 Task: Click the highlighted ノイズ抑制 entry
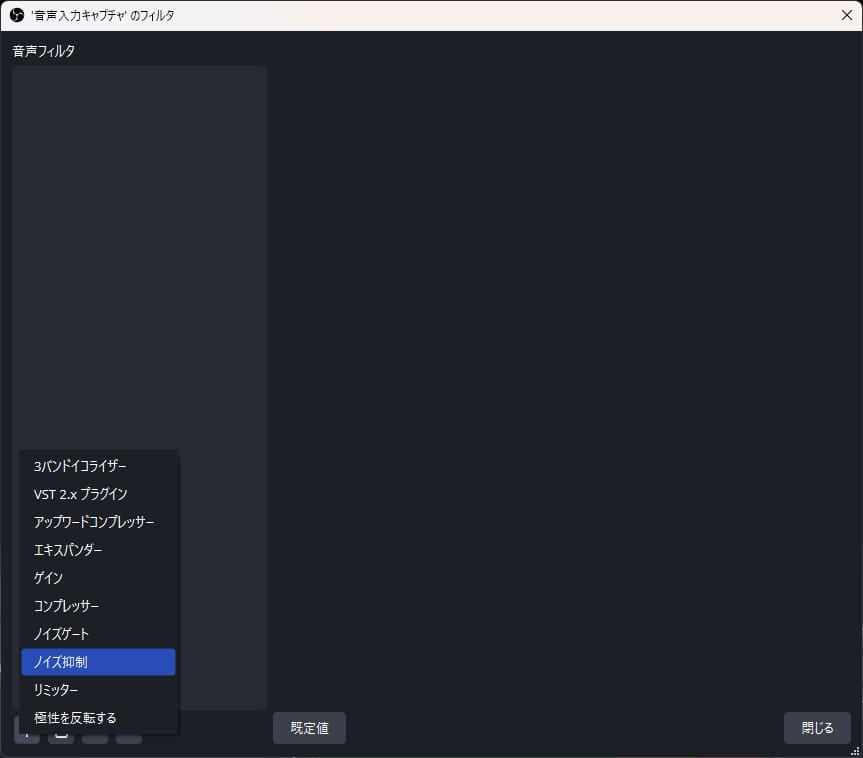click(x=99, y=662)
